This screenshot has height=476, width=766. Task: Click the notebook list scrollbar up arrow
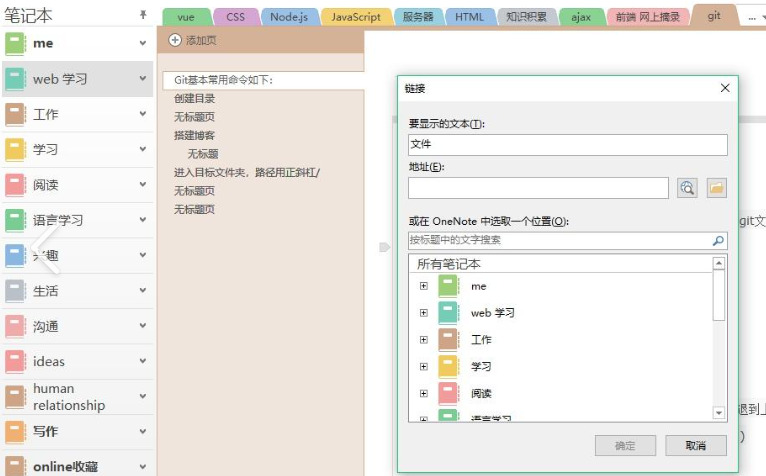(x=718, y=263)
